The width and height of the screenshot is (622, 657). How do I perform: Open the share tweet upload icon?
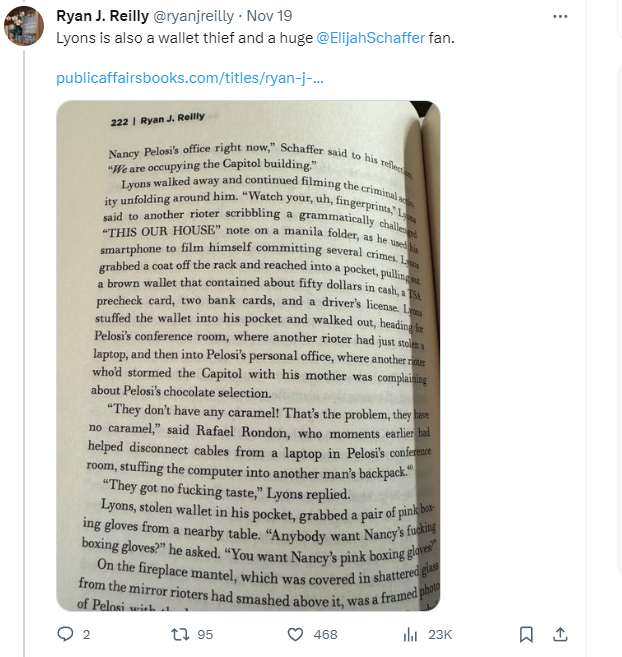coord(560,634)
